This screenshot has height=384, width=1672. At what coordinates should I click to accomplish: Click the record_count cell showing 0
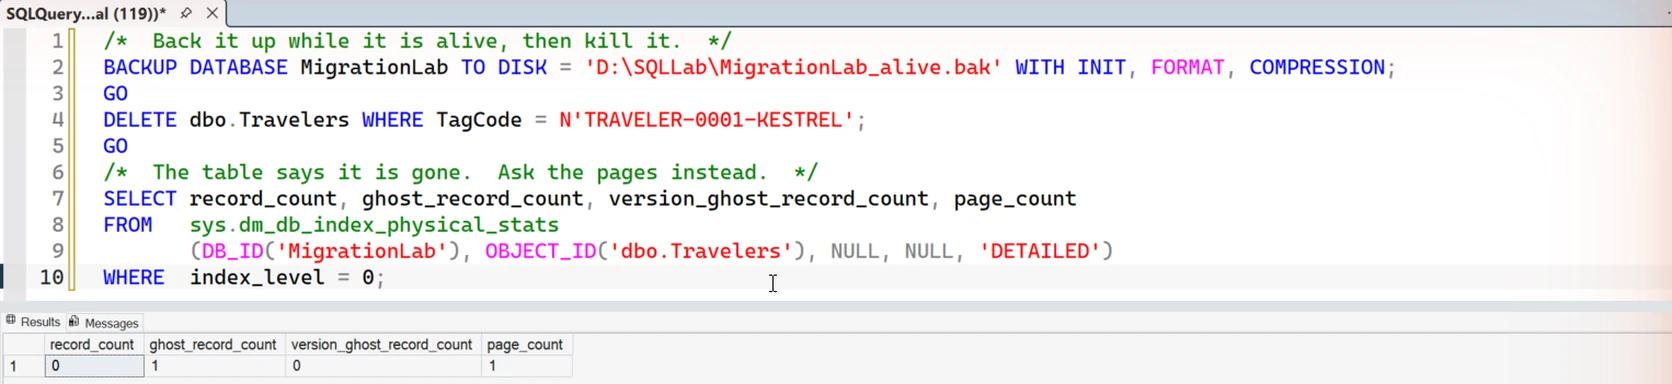pos(95,366)
